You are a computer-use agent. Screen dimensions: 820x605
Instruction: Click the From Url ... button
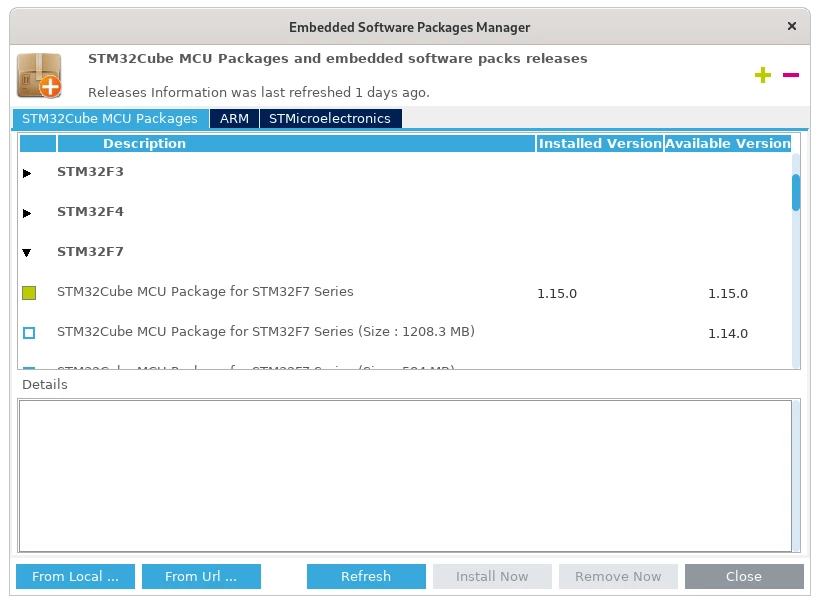(201, 576)
